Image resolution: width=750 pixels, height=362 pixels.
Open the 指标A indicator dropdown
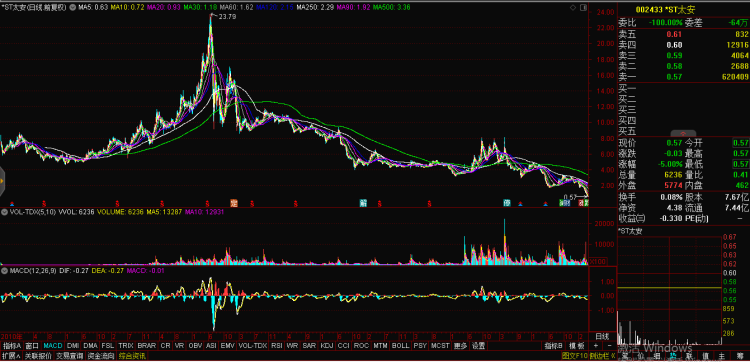tap(11, 345)
